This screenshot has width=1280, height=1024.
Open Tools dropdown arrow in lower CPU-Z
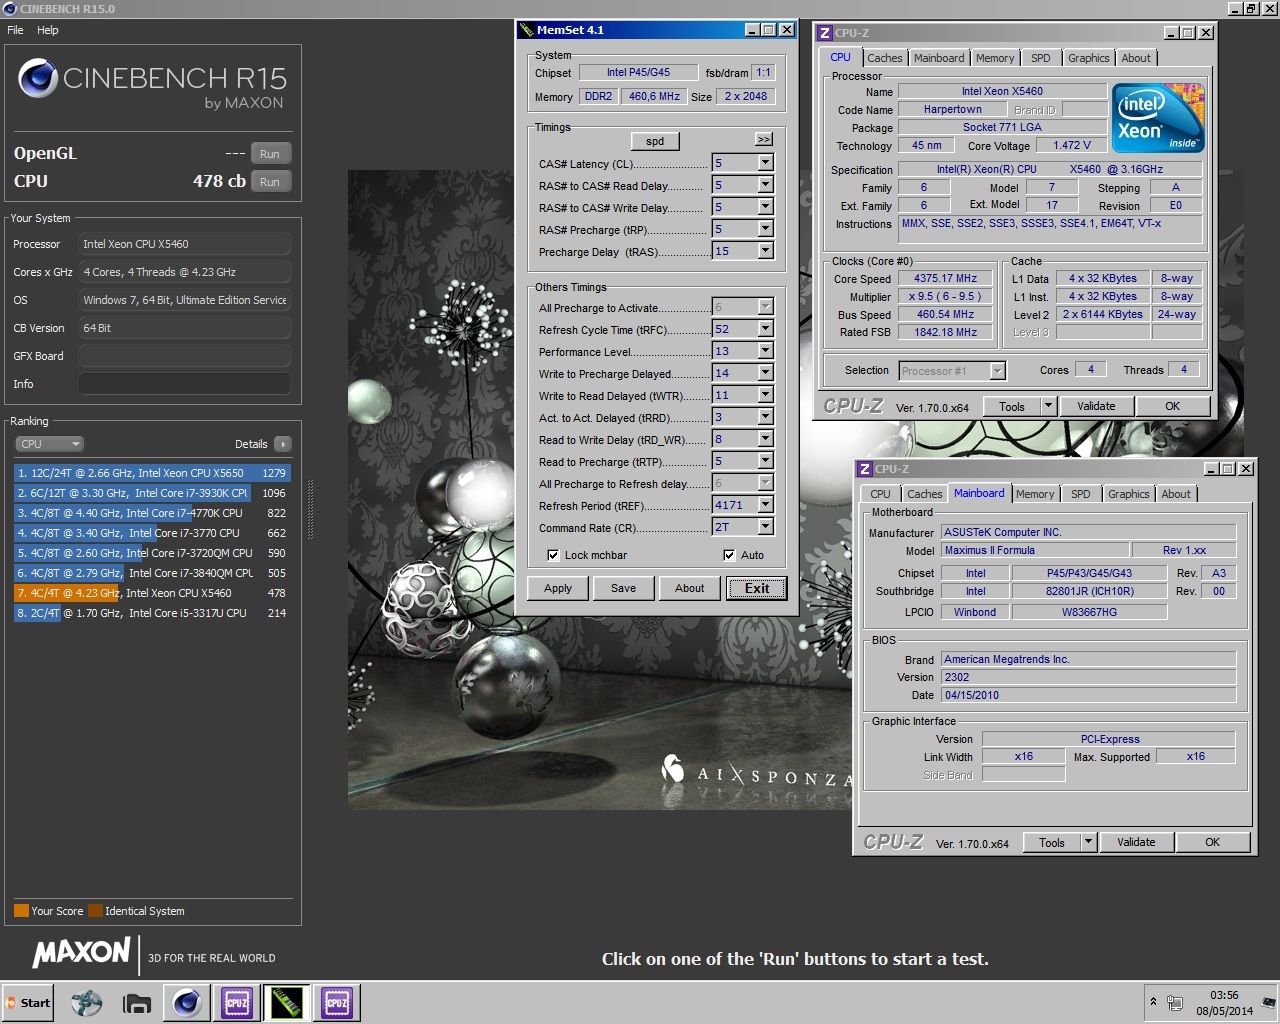1088,842
